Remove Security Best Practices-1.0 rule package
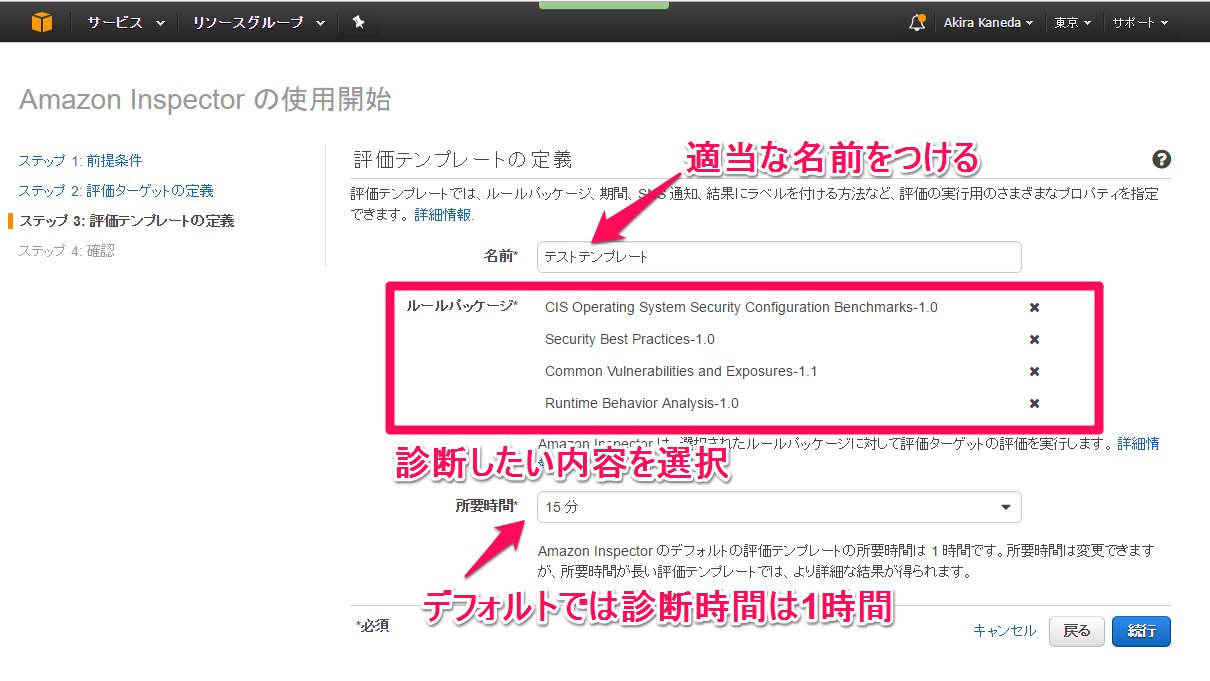The image size is (1210, 681). click(x=1034, y=339)
